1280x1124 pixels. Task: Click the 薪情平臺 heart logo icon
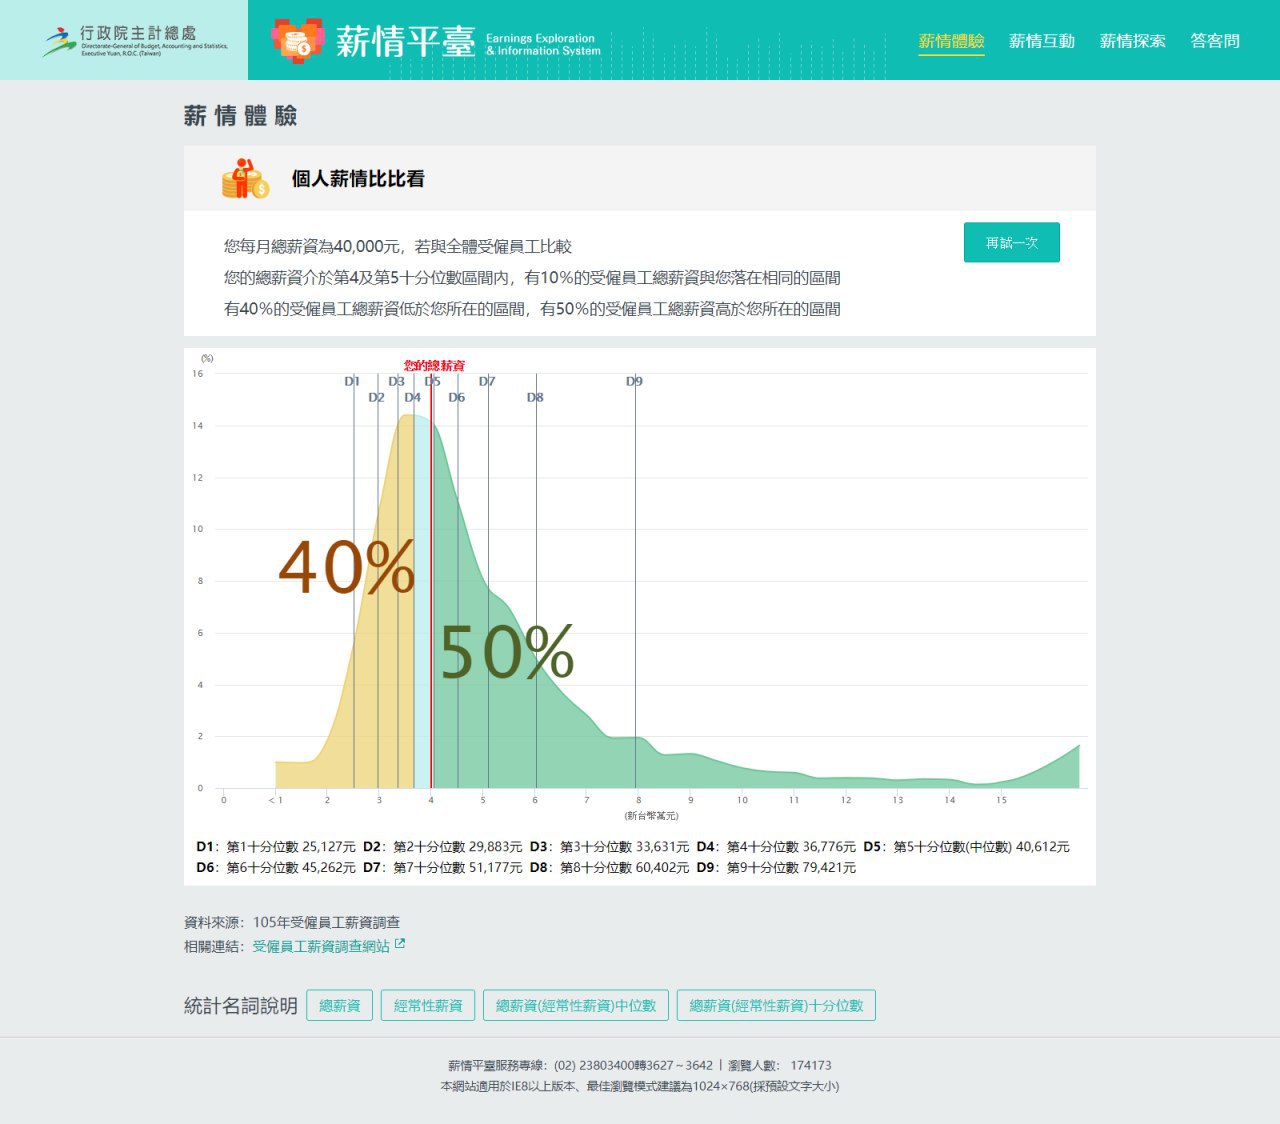tap(297, 41)
